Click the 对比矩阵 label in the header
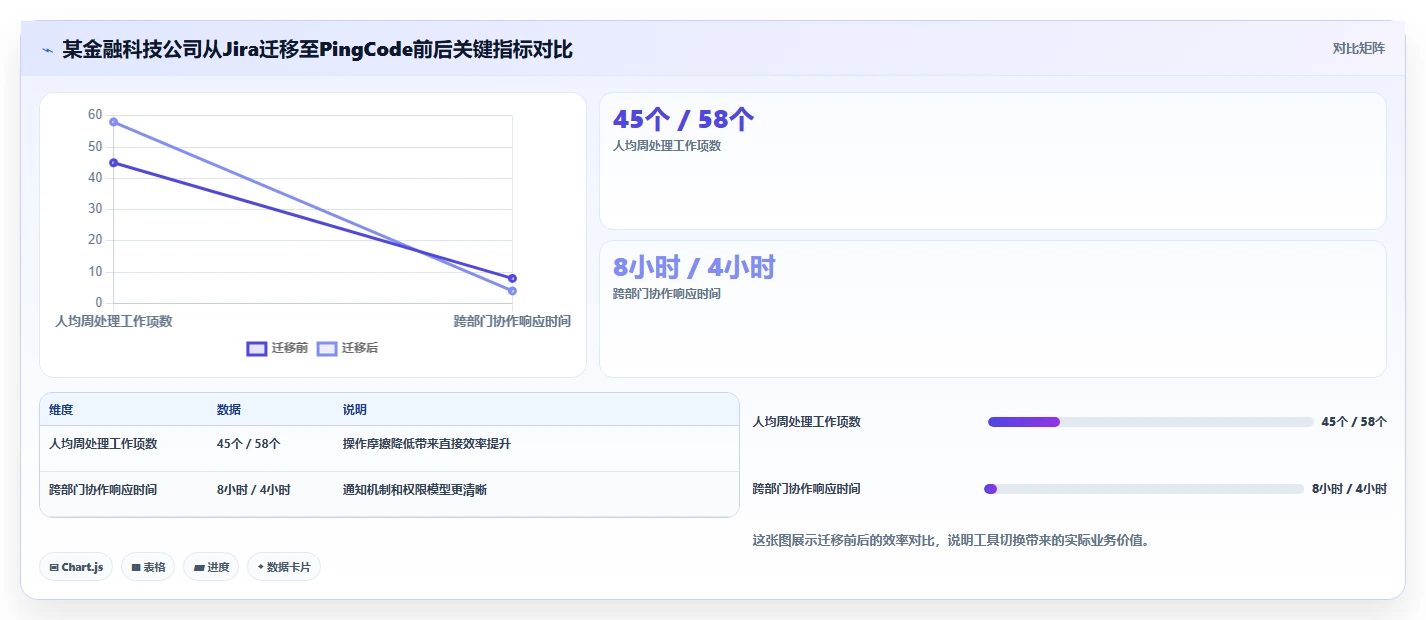The width and height of the screenshot is (1426, 620). click(1359, 48)
